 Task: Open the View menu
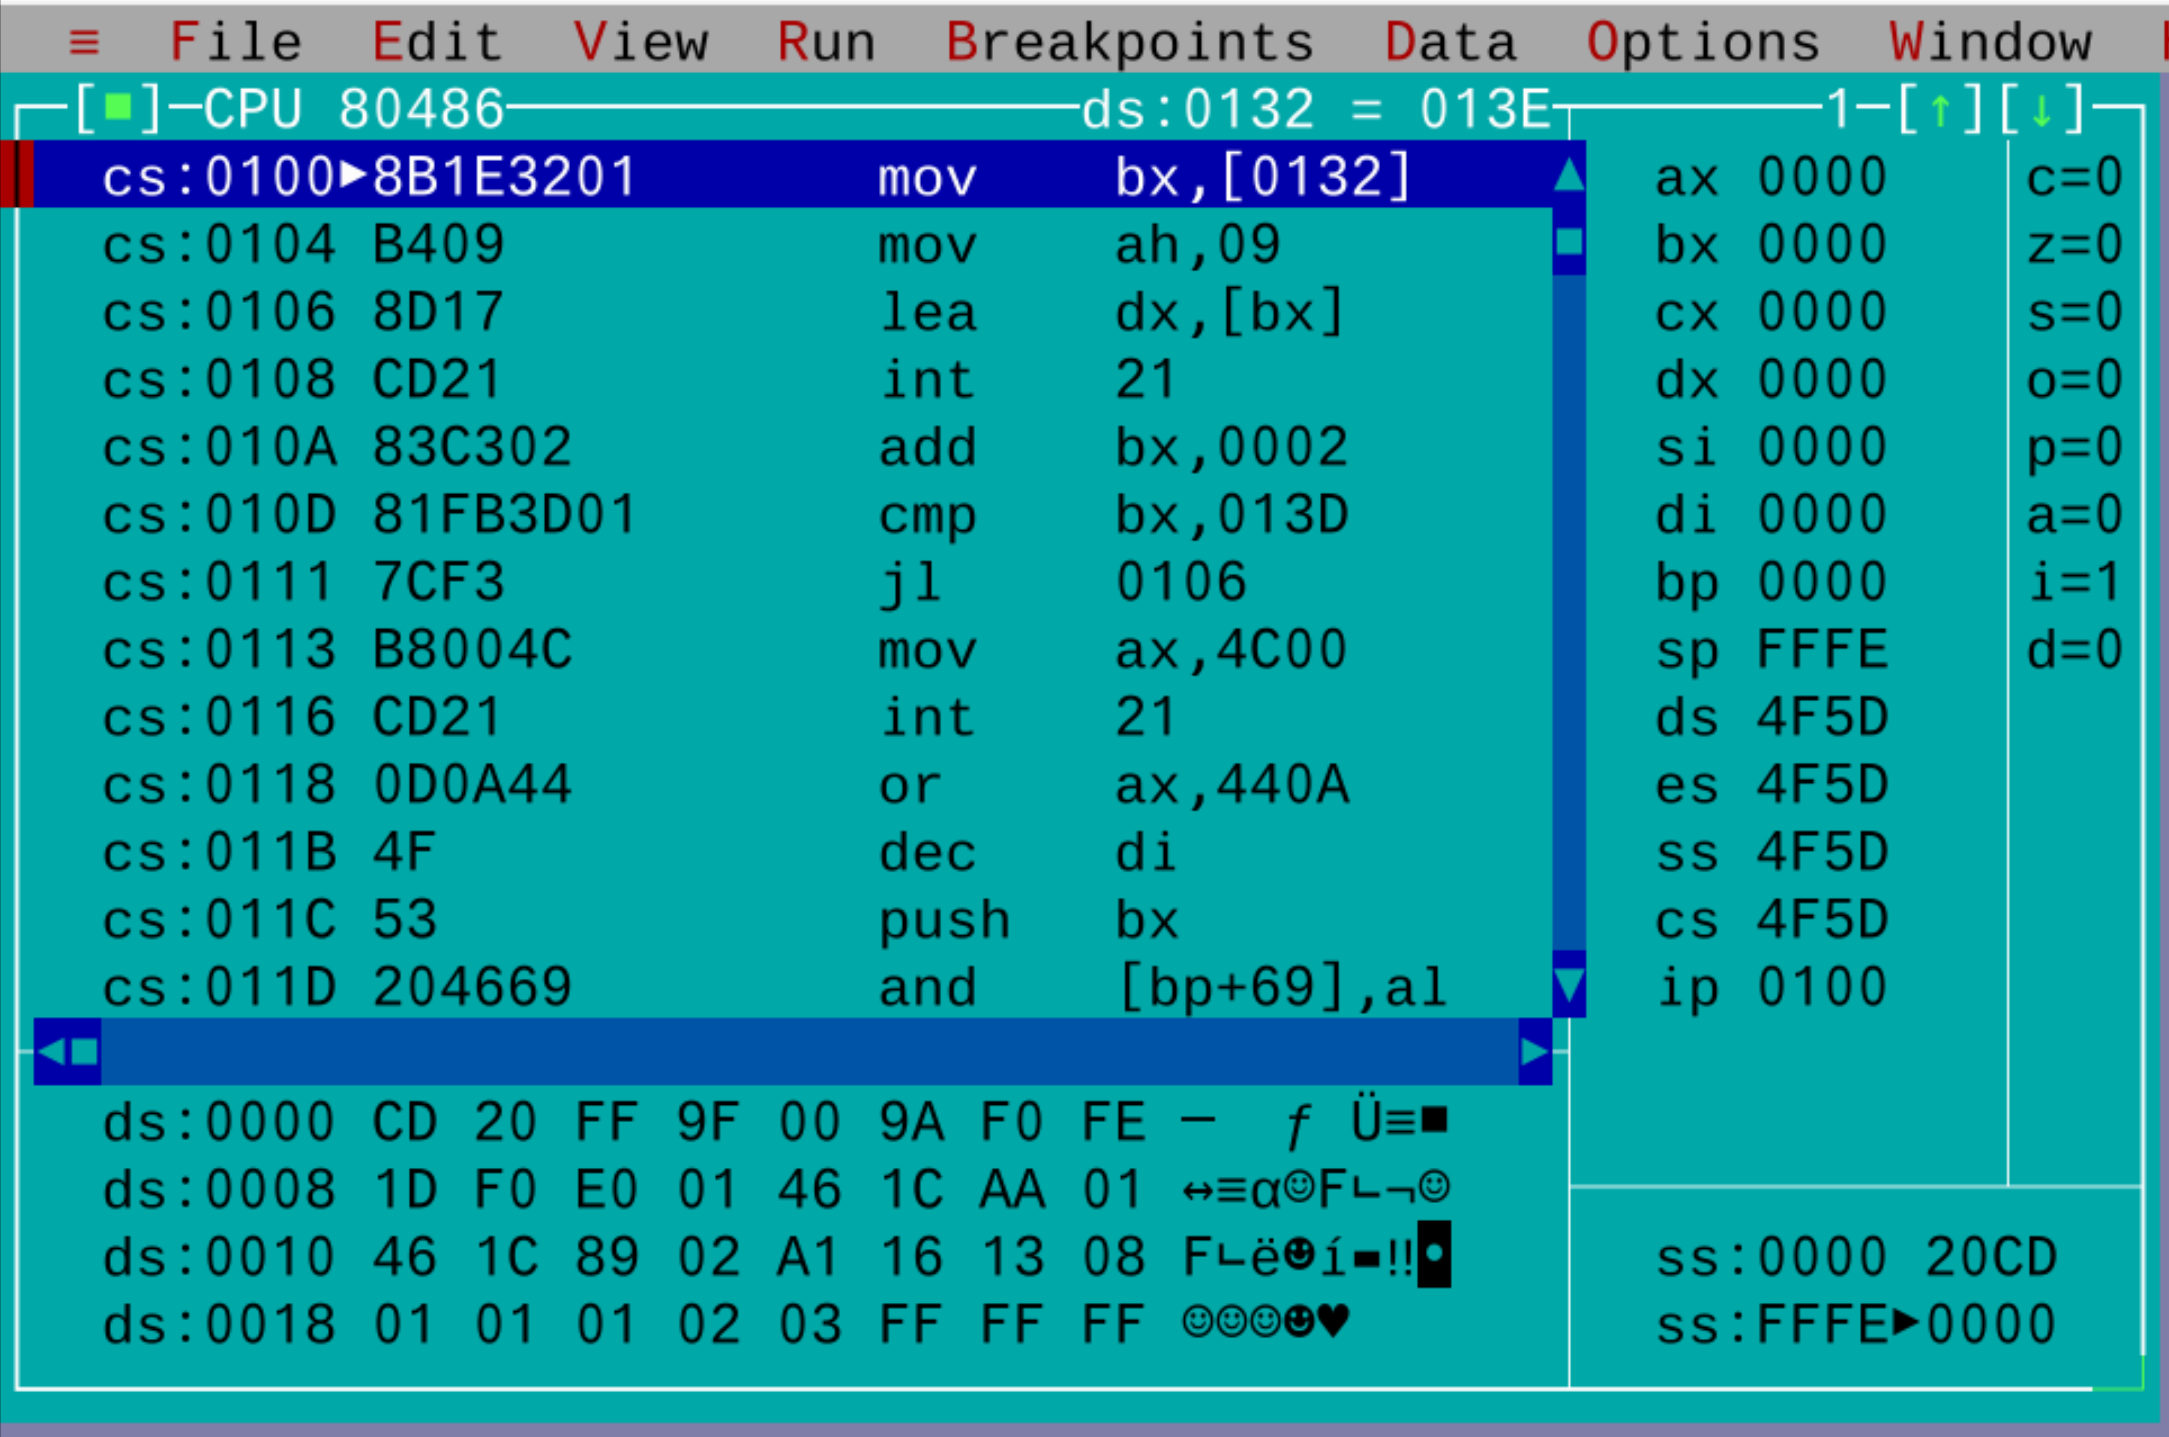point(640,42)
